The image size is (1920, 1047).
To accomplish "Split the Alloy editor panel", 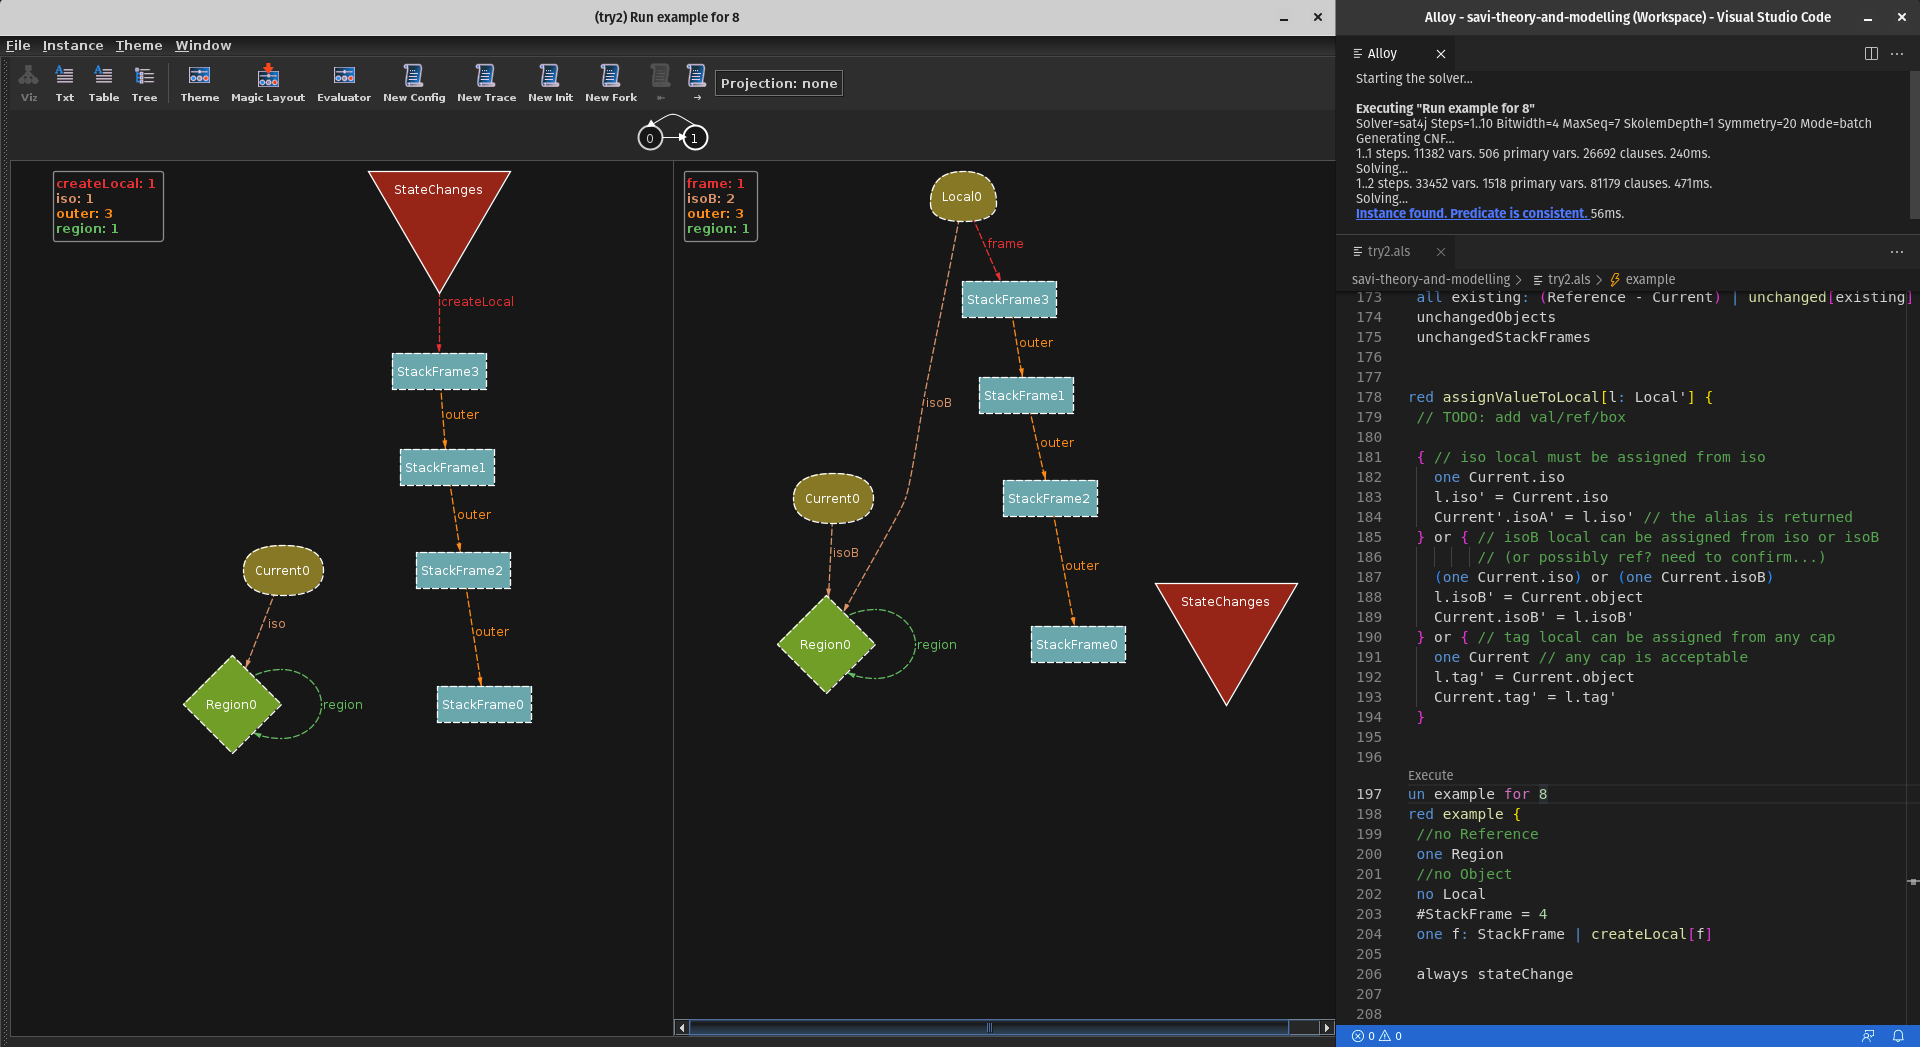I will click(x=1870, y=54).
